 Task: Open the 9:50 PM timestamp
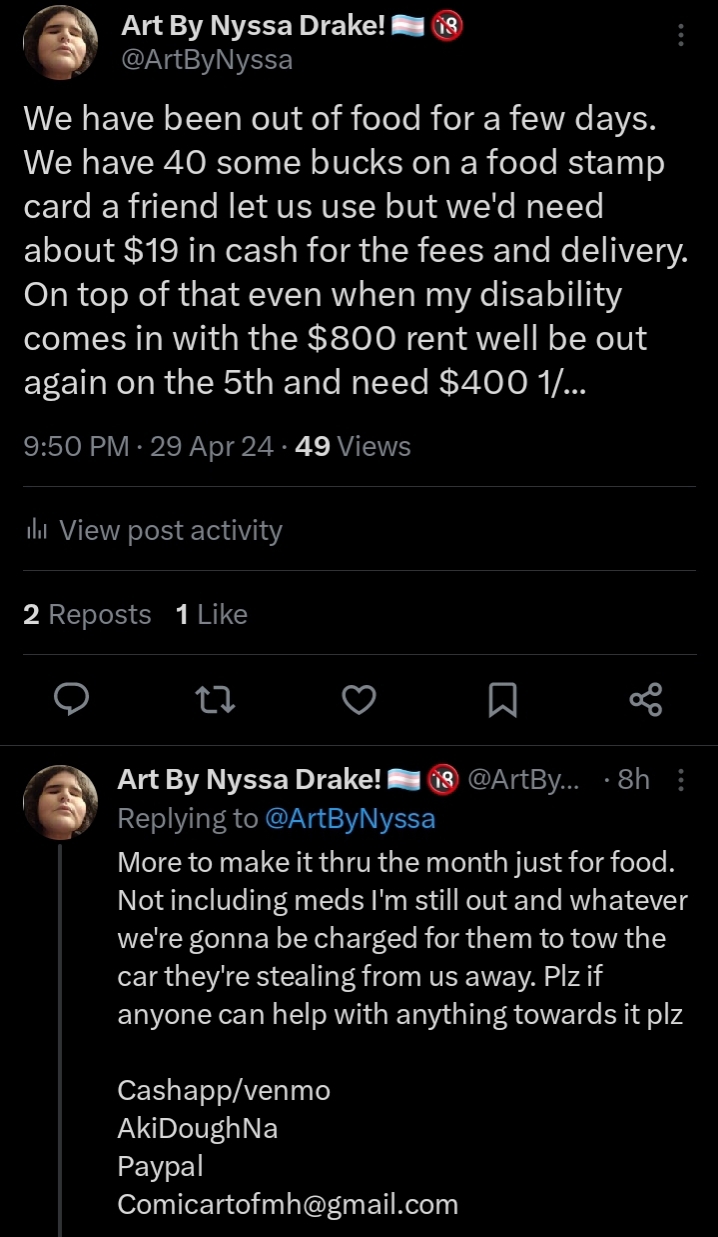(x=76, y=446)
